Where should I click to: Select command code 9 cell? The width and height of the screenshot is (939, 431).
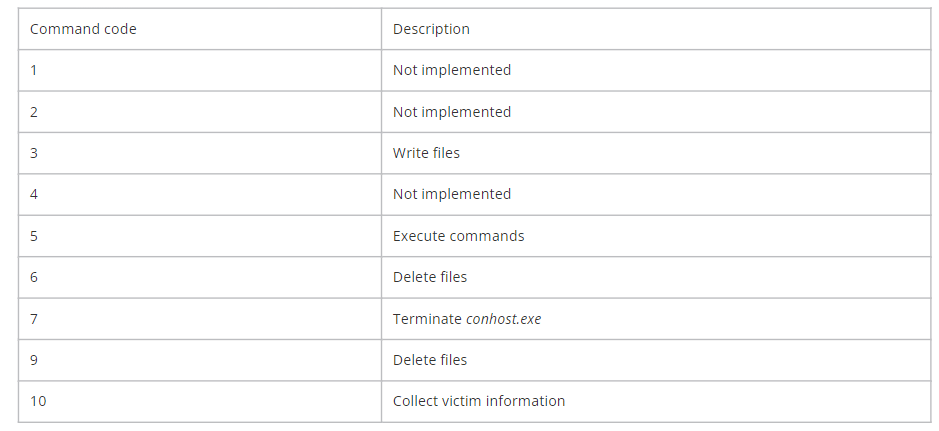[x=200, y=360]
